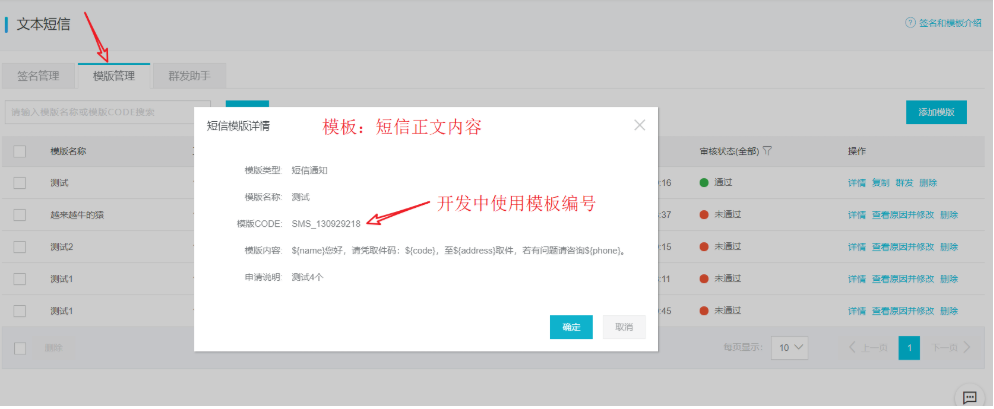Open the 群发助手 tab
Viewport: 994px width, 409px height.
(189, 76)
